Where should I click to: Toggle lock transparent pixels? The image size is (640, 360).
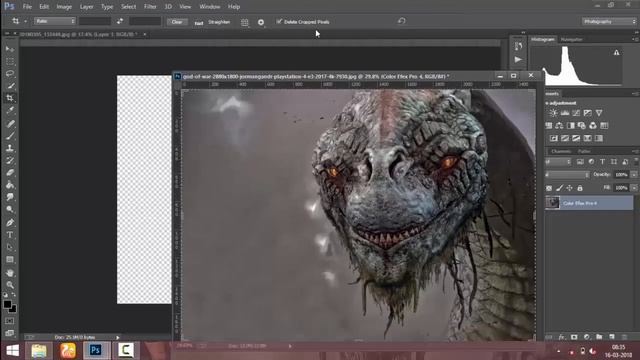tap(549, 188)
